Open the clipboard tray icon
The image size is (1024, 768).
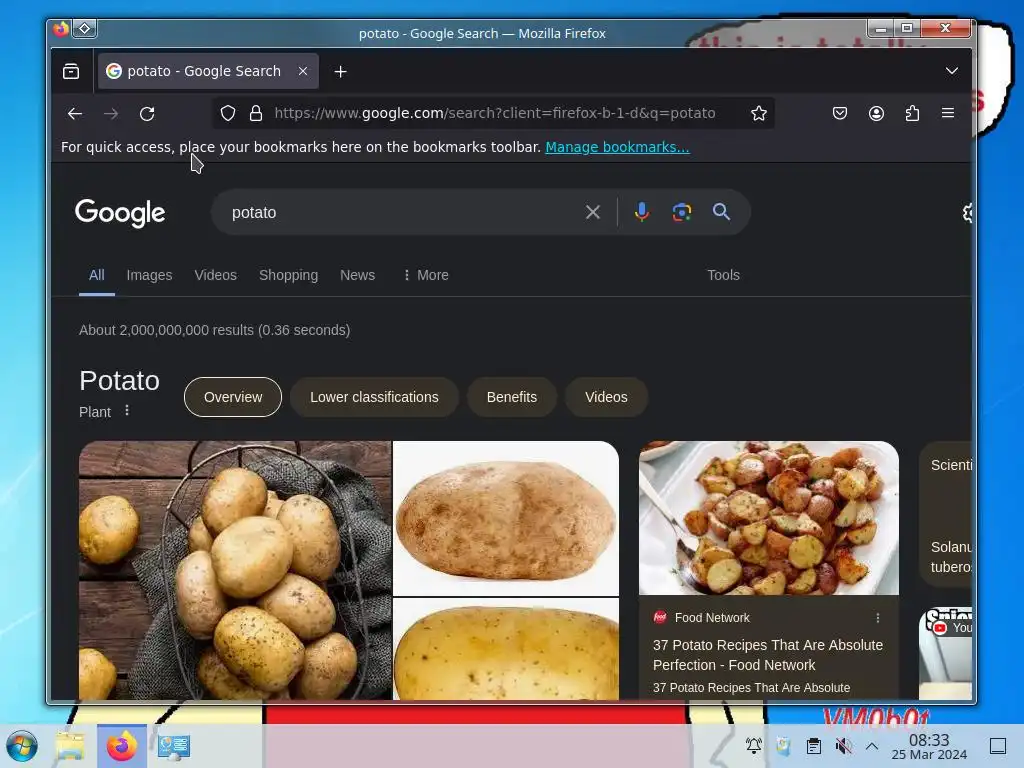coord(813,746)
